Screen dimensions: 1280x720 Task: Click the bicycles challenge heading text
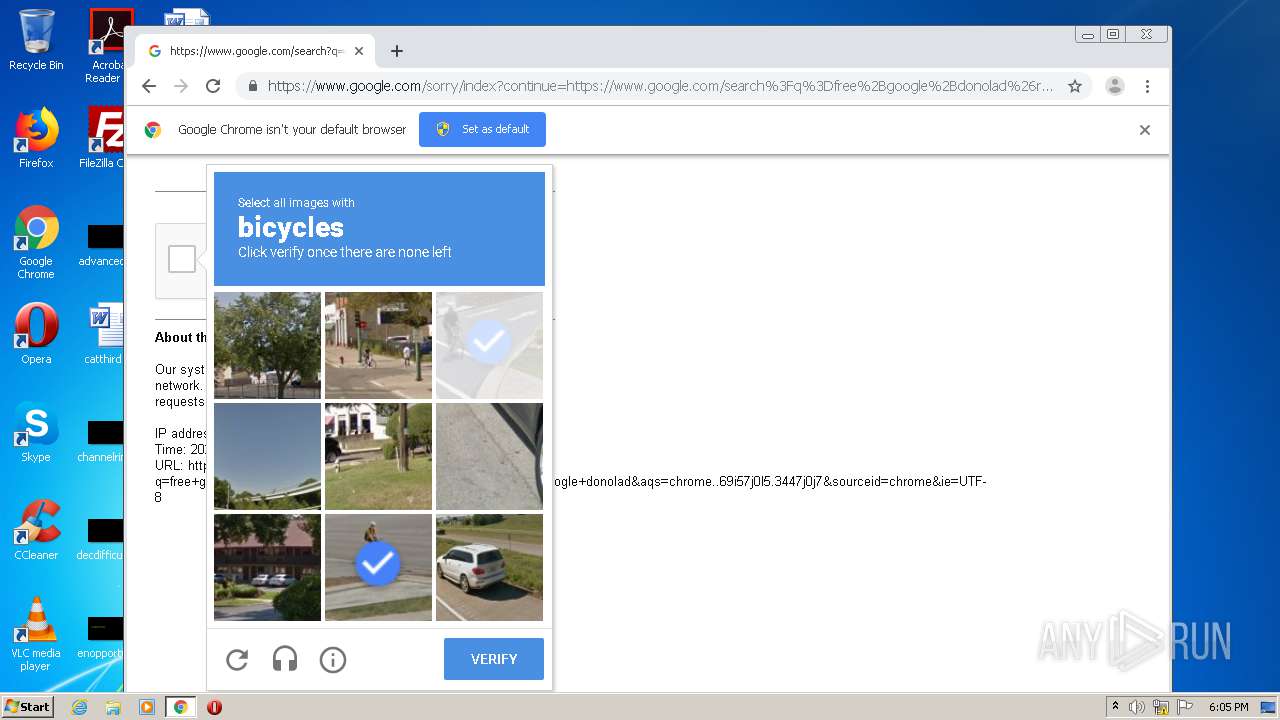[x=290, y=228]
